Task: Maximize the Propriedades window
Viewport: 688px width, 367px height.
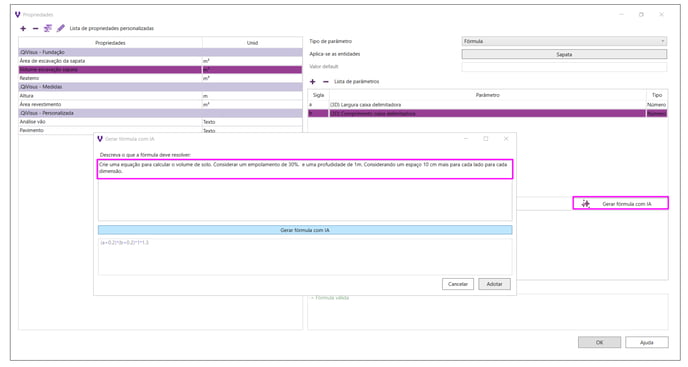Action: click(x=641, y=14)
